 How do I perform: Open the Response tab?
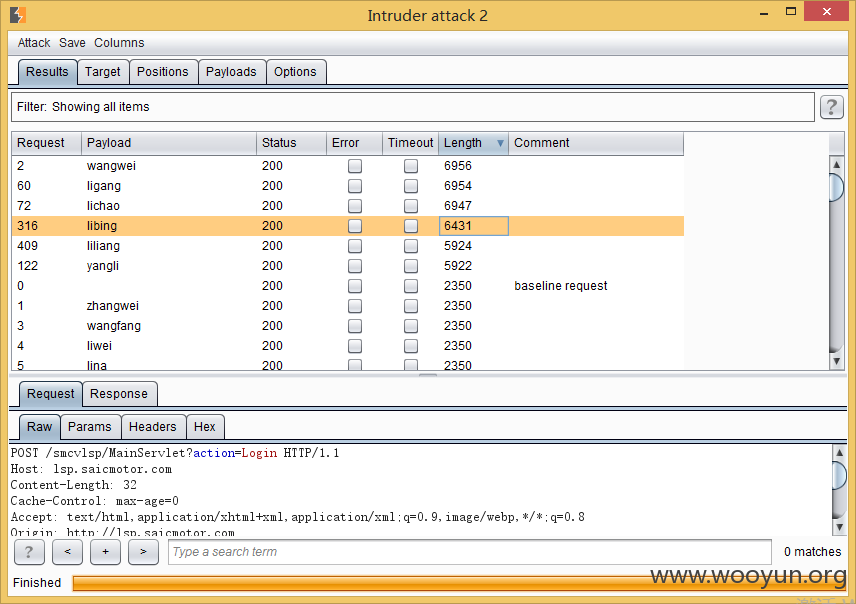[x=119, y=394]
